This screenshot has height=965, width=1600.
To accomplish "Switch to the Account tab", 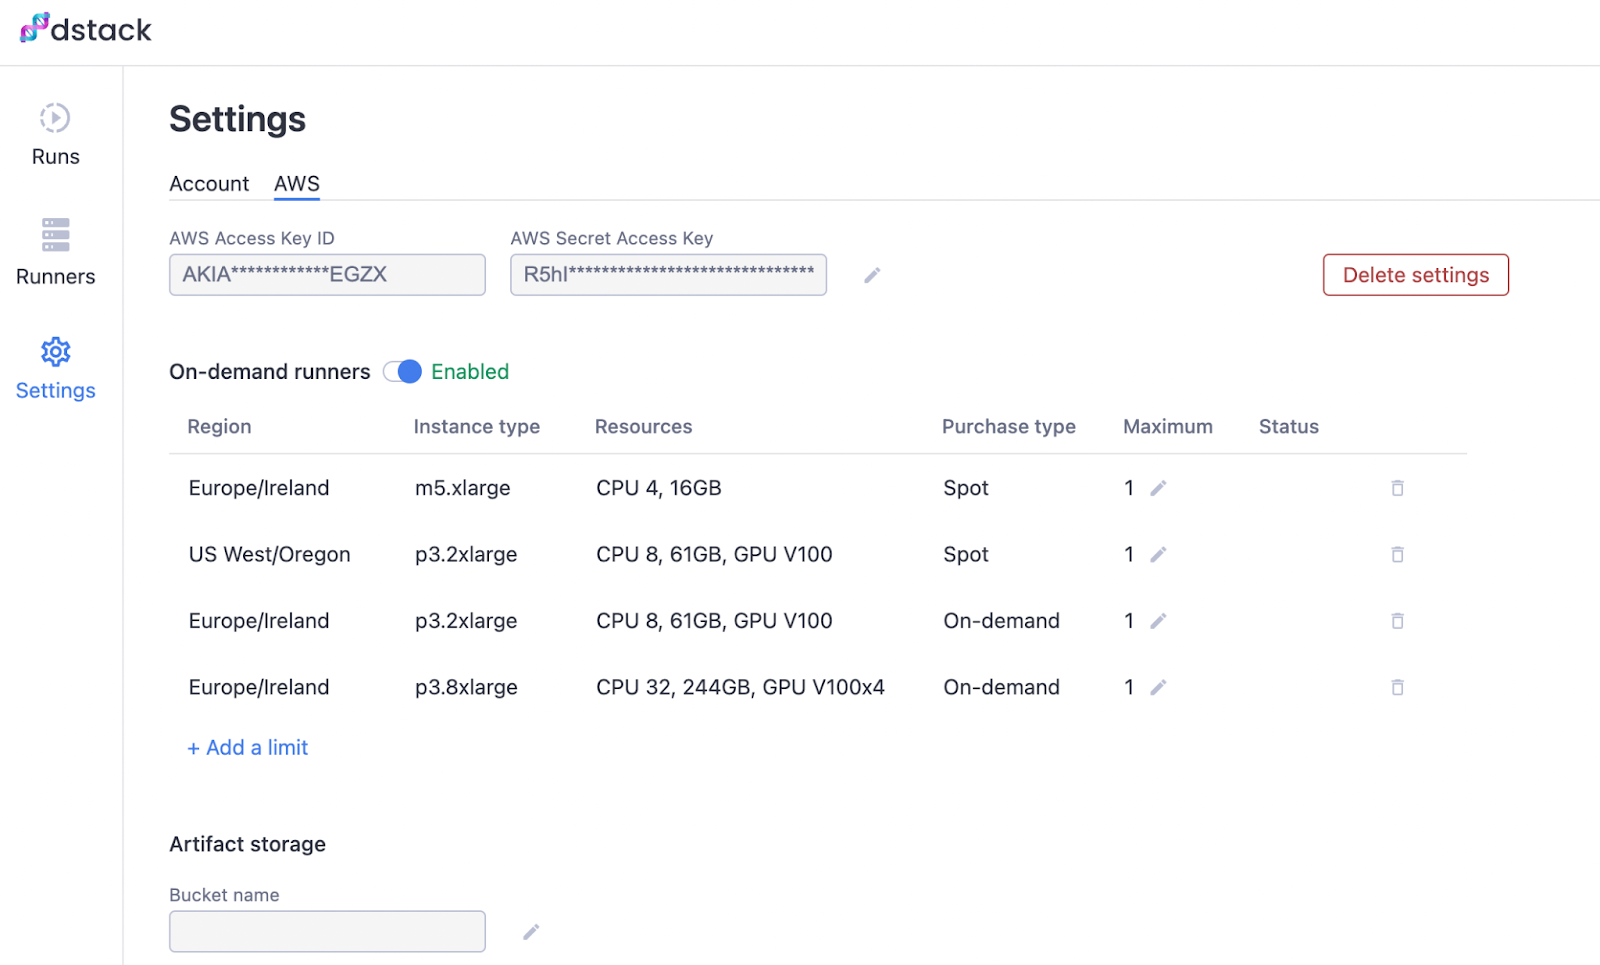I will point(209,184).
